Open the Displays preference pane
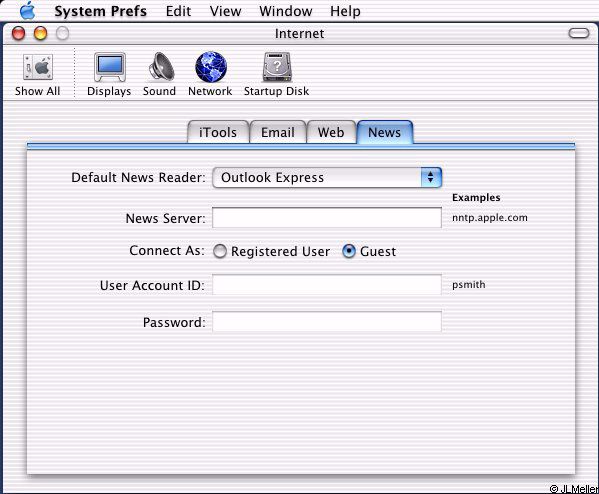This screenshot has width=599, height=494. [110, 67]
